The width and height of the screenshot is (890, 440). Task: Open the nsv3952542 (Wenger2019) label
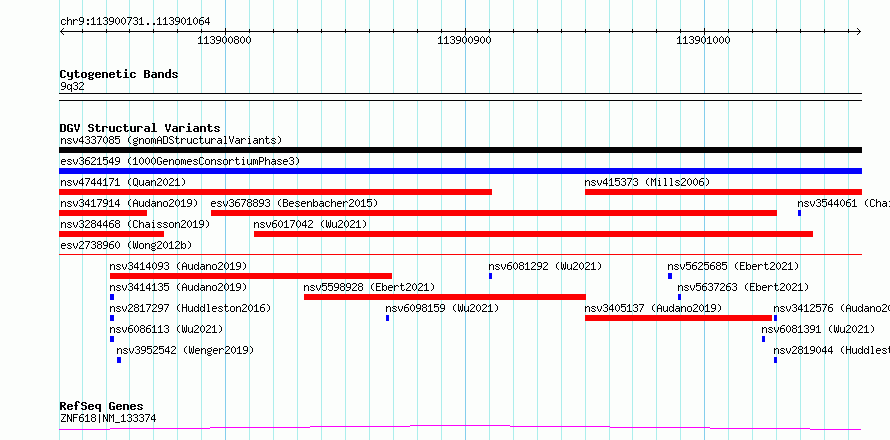click(185, 350)
